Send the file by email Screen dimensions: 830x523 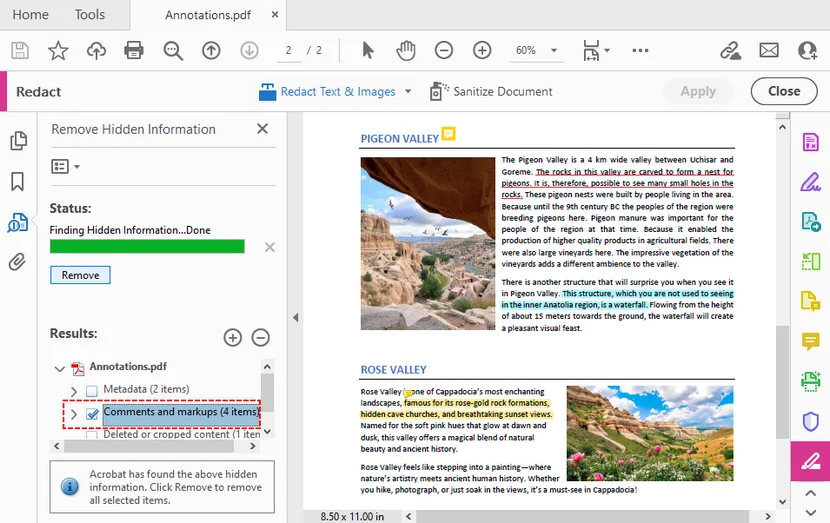click(x=769, y=51)
